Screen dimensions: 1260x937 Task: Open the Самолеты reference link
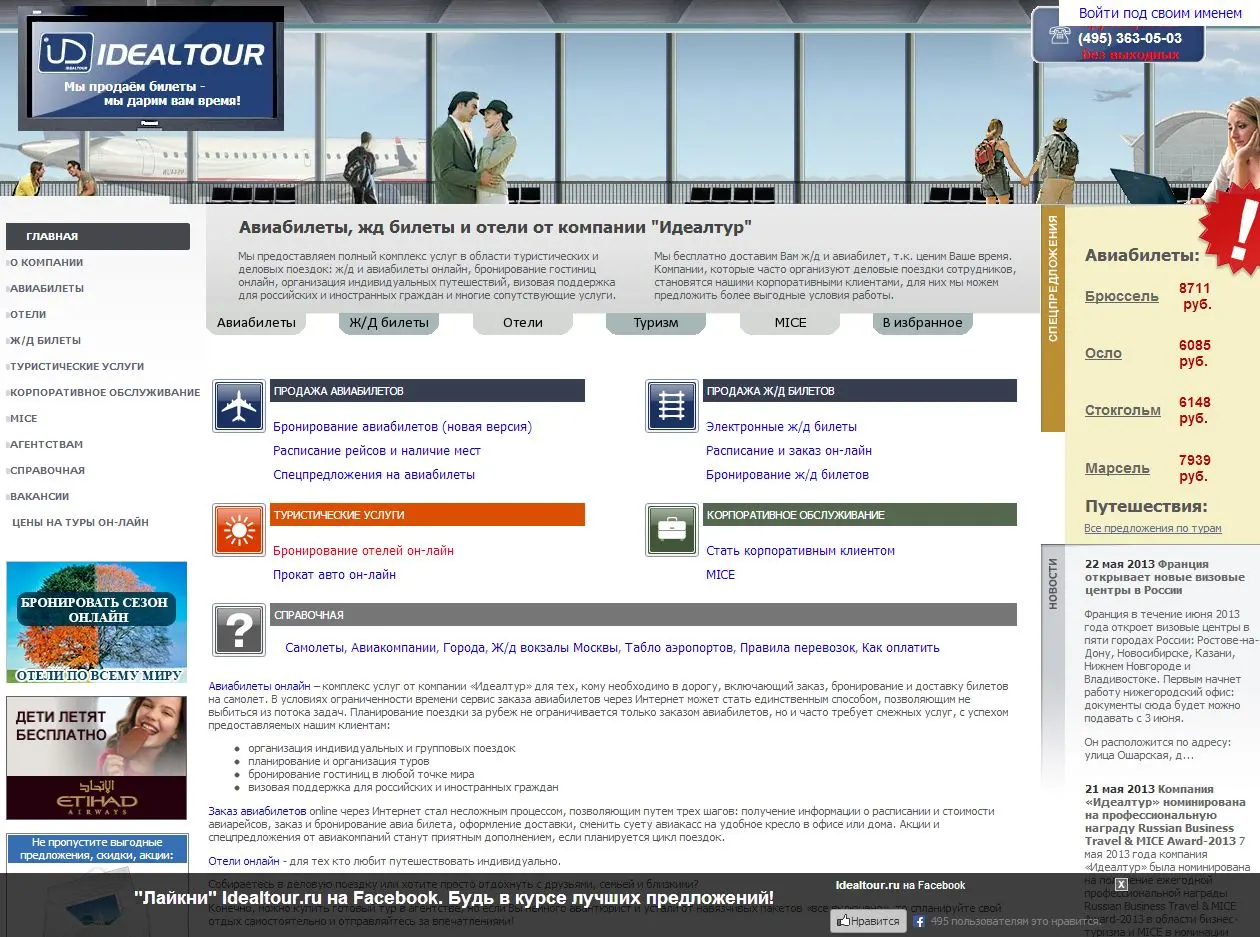[314, 648]
